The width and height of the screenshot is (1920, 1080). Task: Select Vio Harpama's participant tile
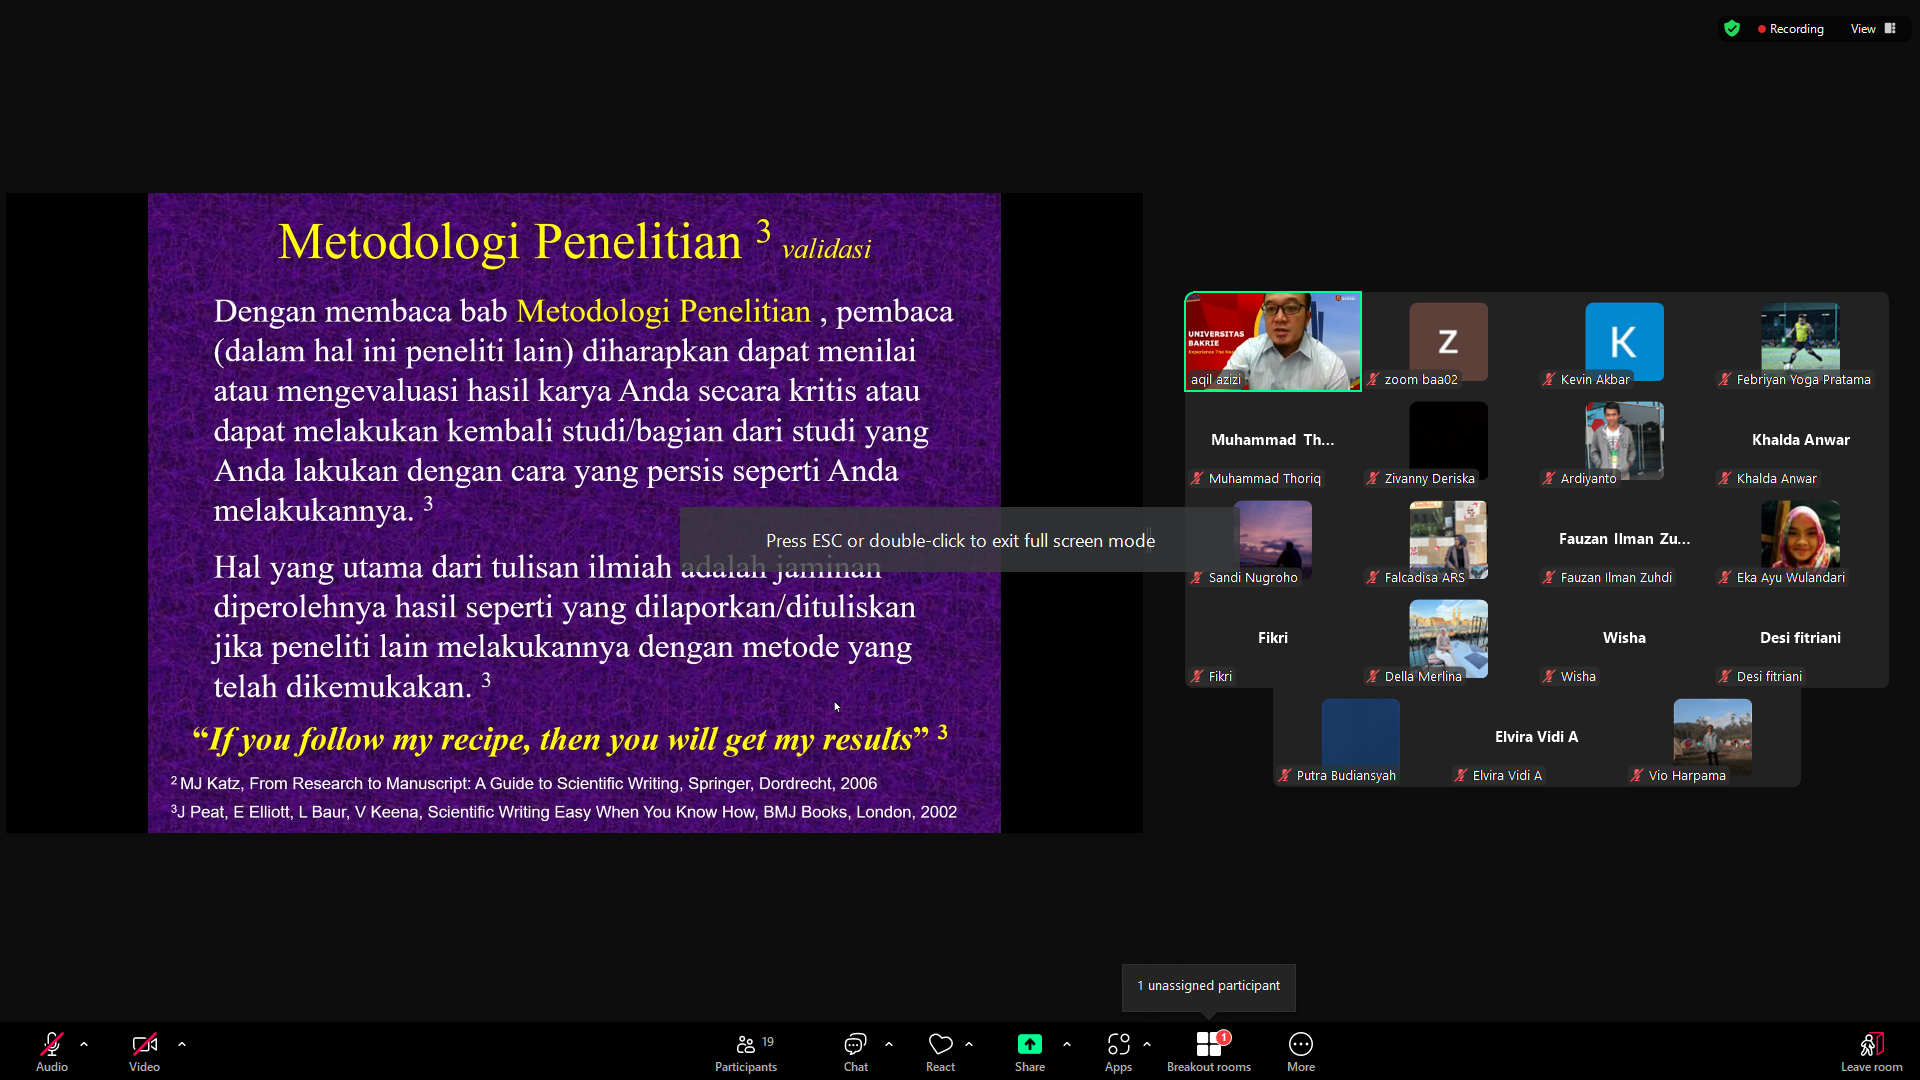pyautogui.click(x=1713, y=737)
